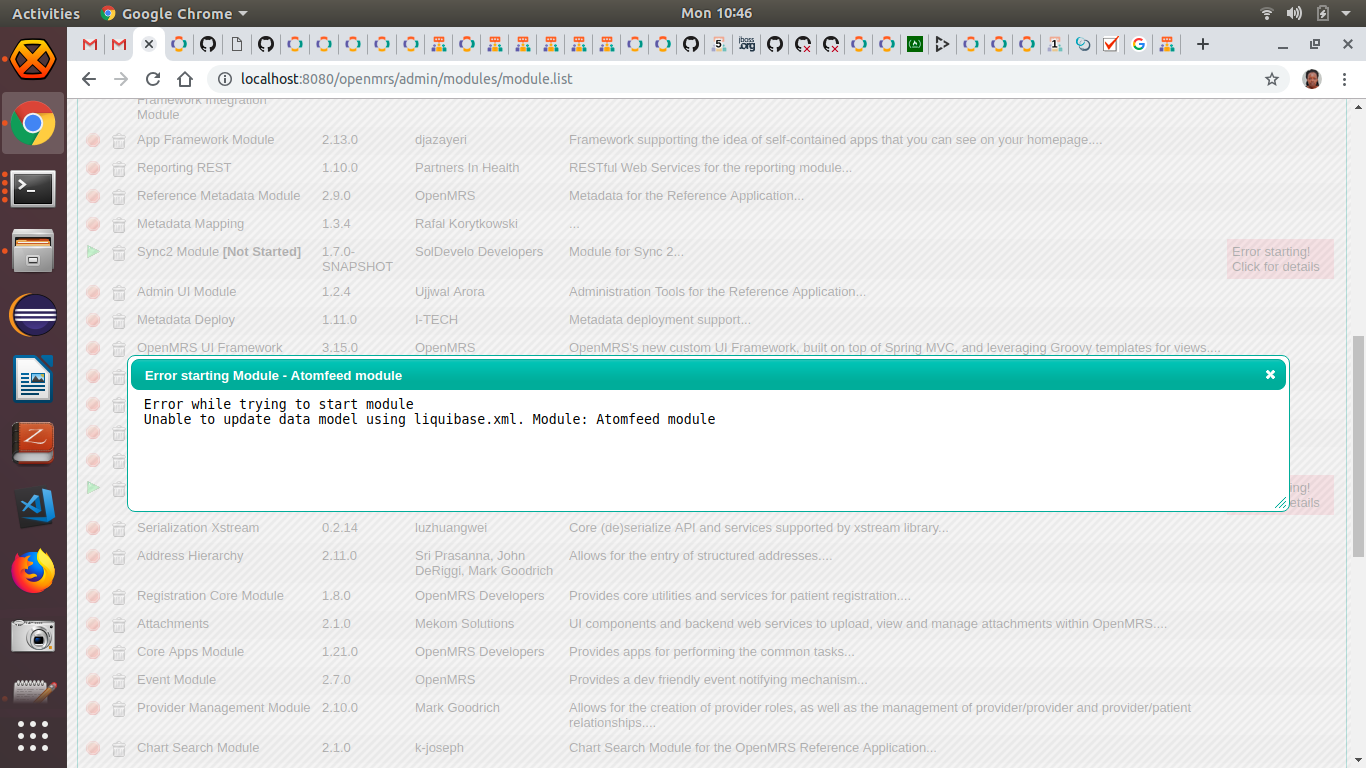Viewport: 1366px width, 768px height.
Task: Stop the Address Hierarchy module
Action: (93, 557)
